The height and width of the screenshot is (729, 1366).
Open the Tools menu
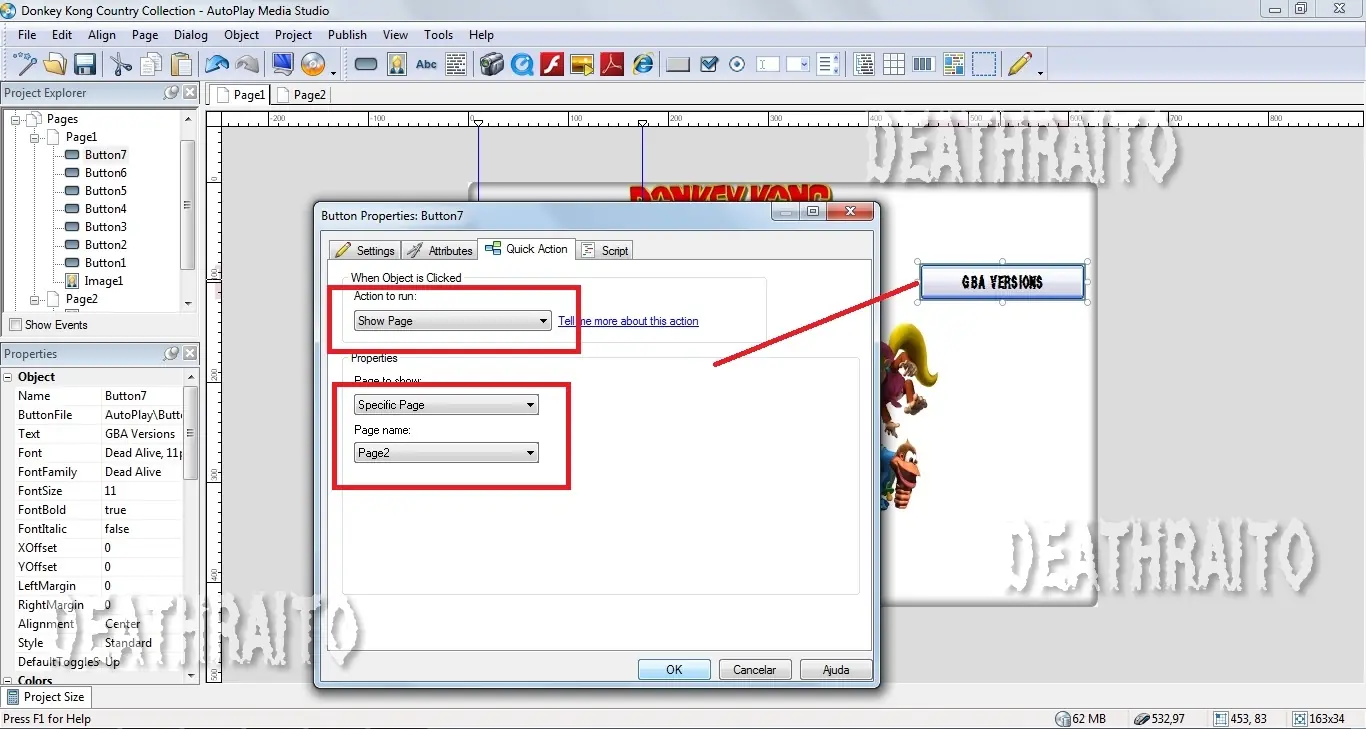coord(438,35)
